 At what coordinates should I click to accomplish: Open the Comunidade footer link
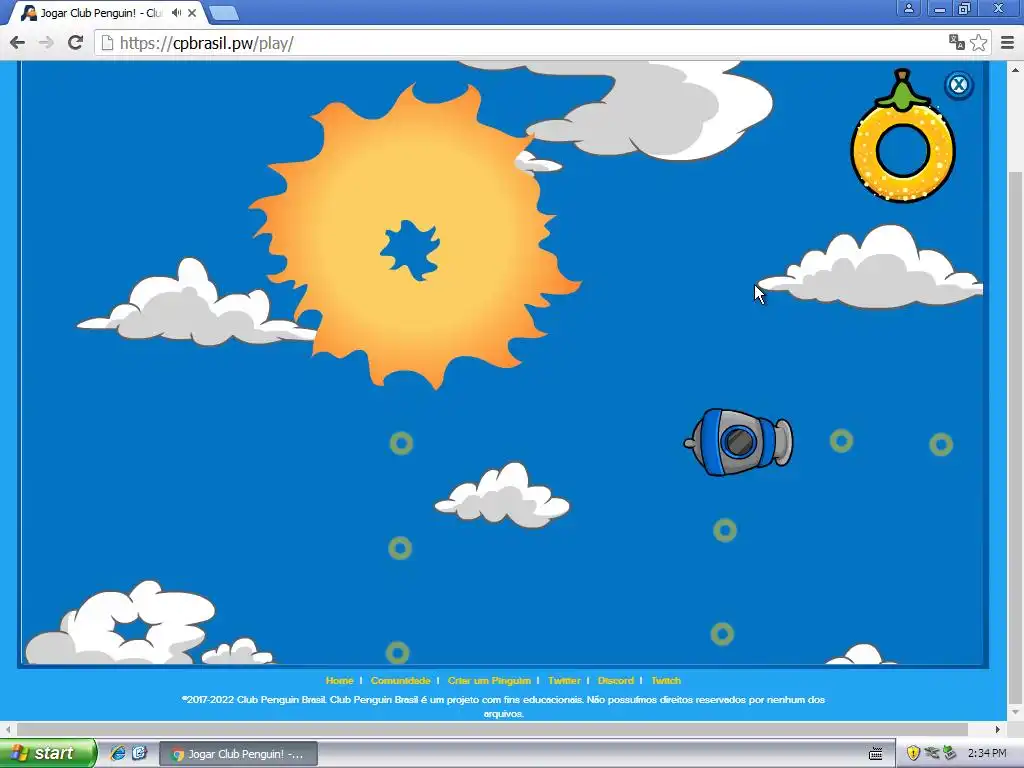[x=400, y=680]
